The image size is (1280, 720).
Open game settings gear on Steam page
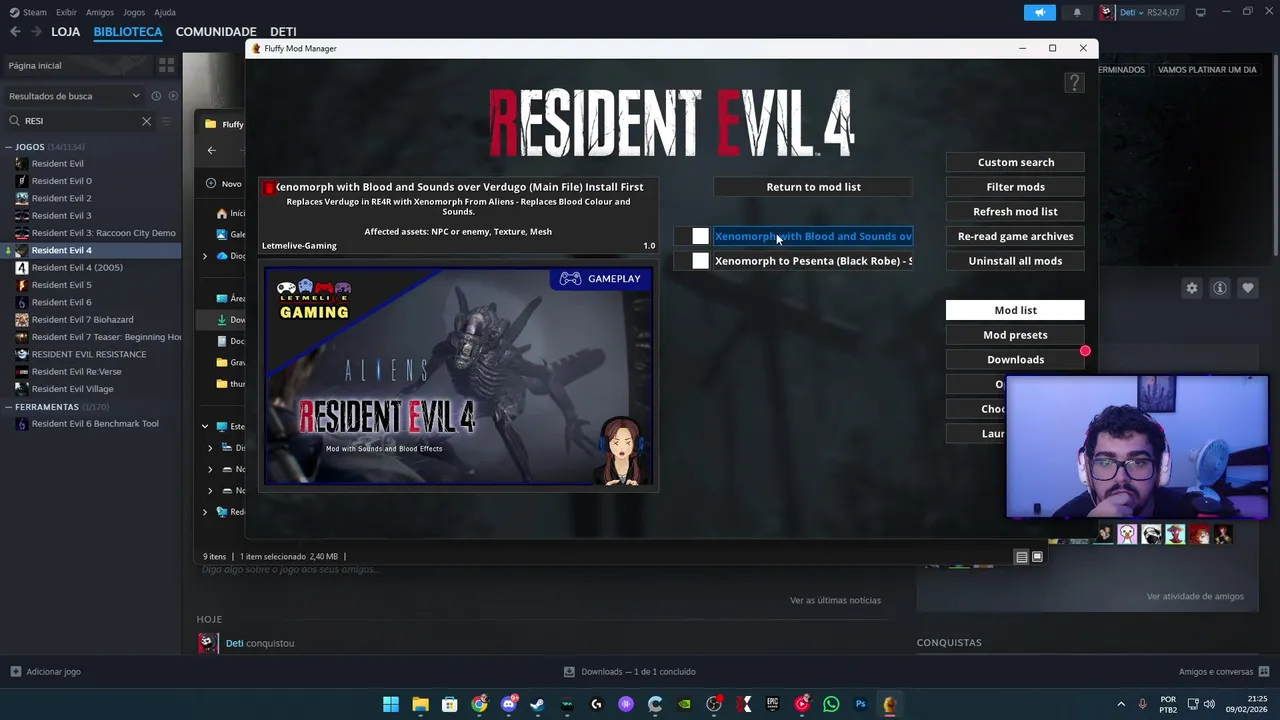(1192, 288)
